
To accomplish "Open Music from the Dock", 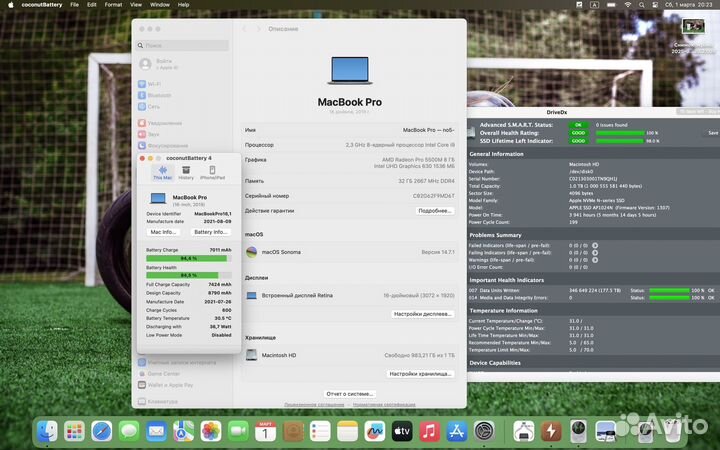I will pos(429,431).
